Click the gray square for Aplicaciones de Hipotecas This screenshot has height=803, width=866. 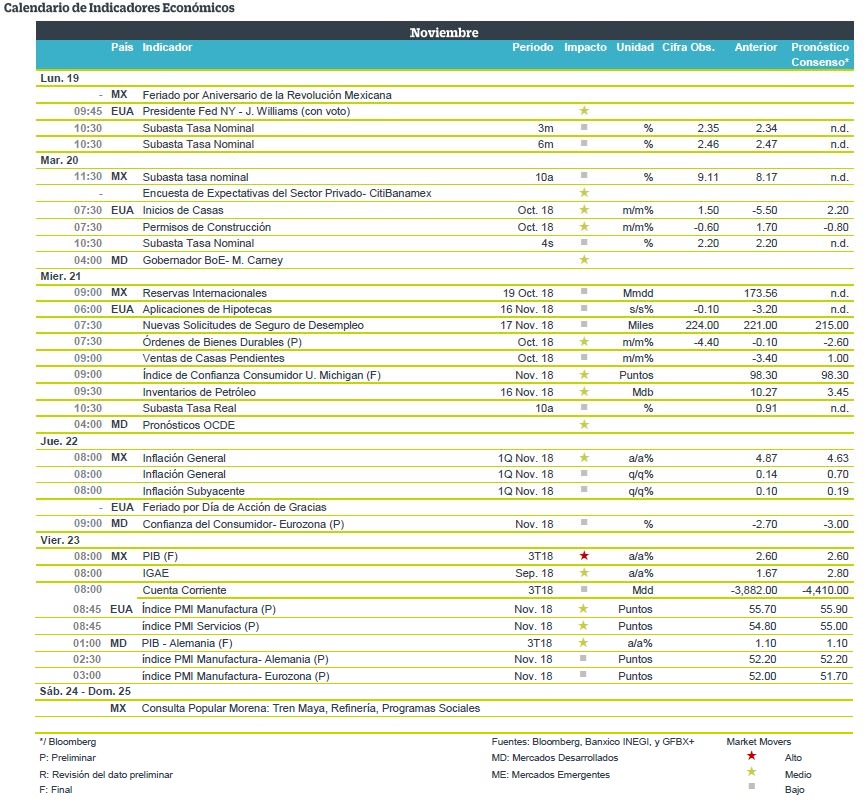click(584, 308)
